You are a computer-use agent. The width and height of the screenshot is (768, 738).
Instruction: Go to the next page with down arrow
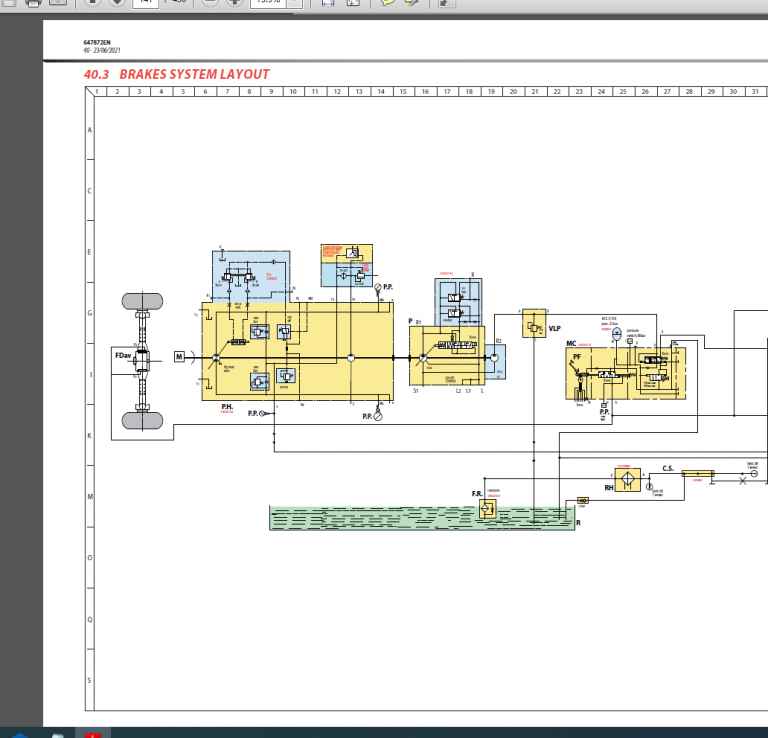(x=117, y=3)
